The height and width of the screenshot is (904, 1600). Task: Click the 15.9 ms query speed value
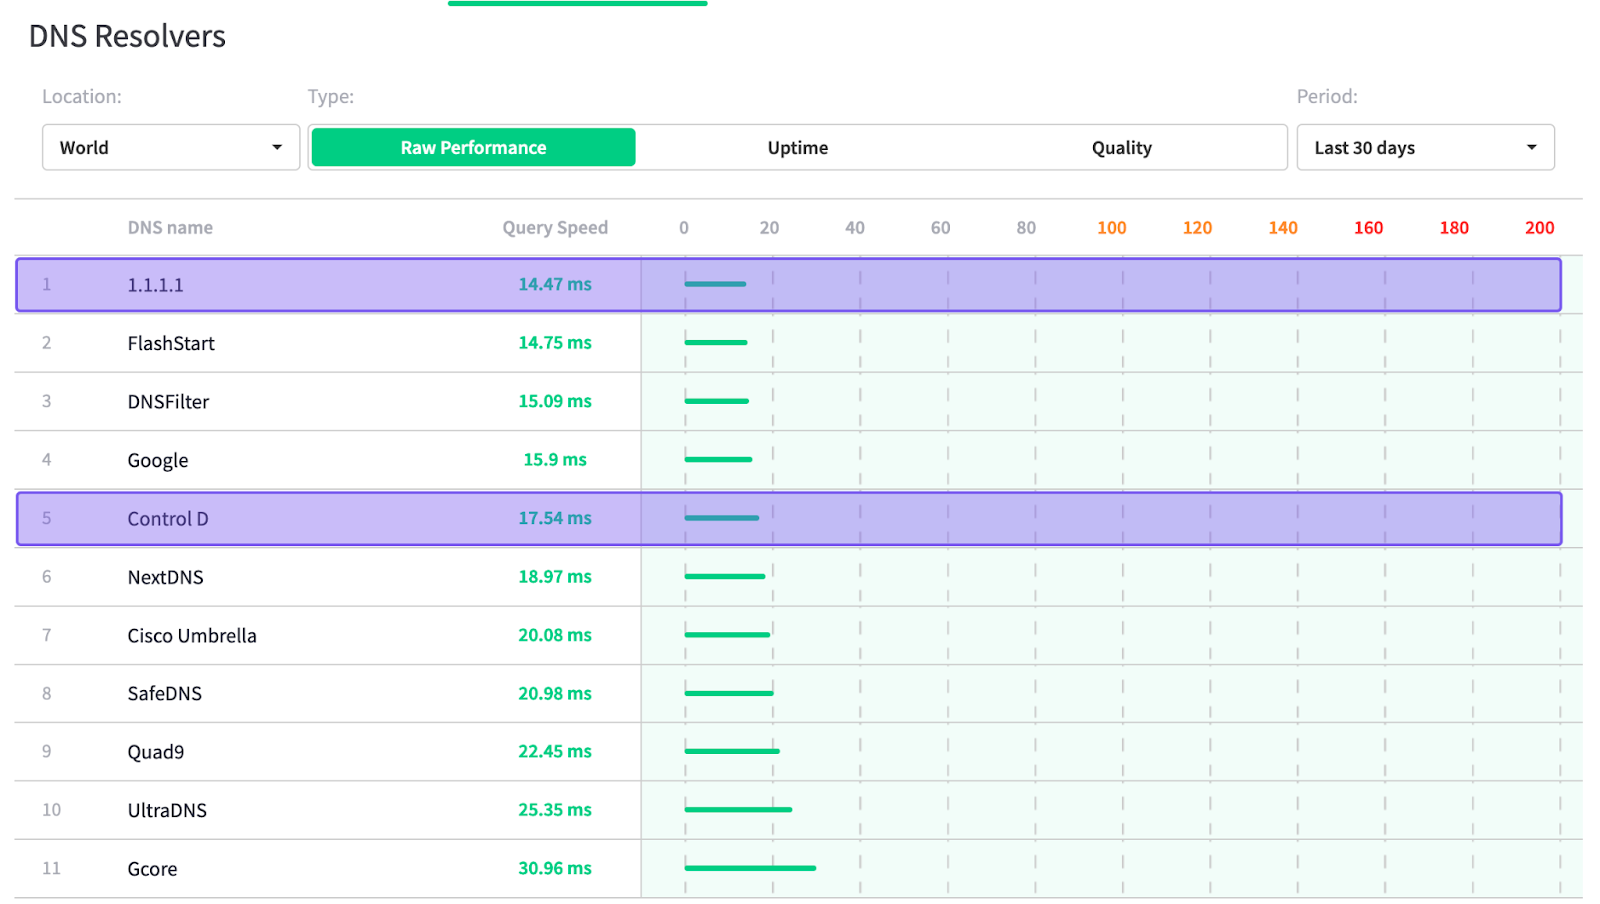(555, 459)
